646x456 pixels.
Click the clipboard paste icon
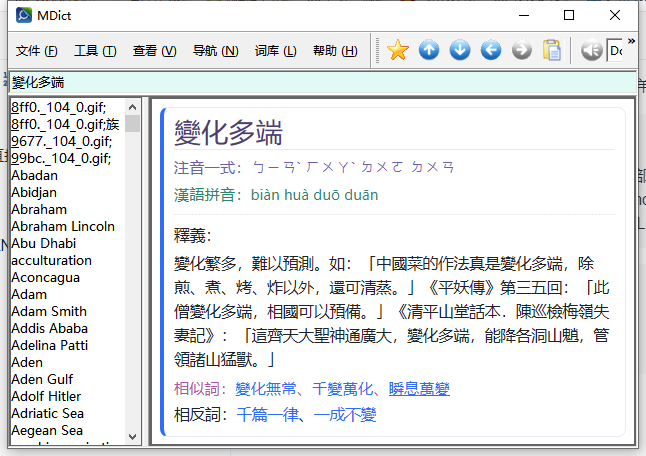(x=552, y=50)
